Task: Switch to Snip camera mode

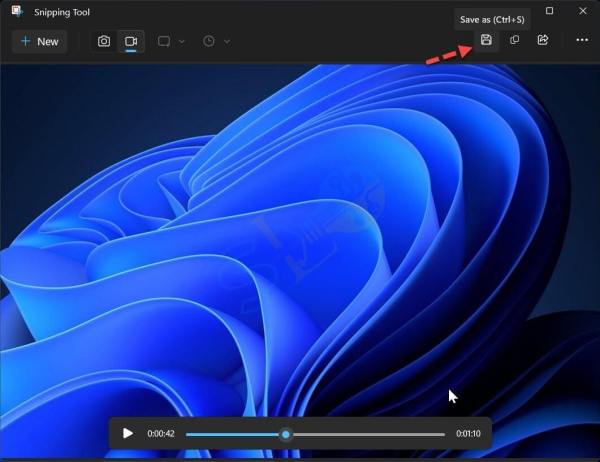Action: (x=104, y=41)
